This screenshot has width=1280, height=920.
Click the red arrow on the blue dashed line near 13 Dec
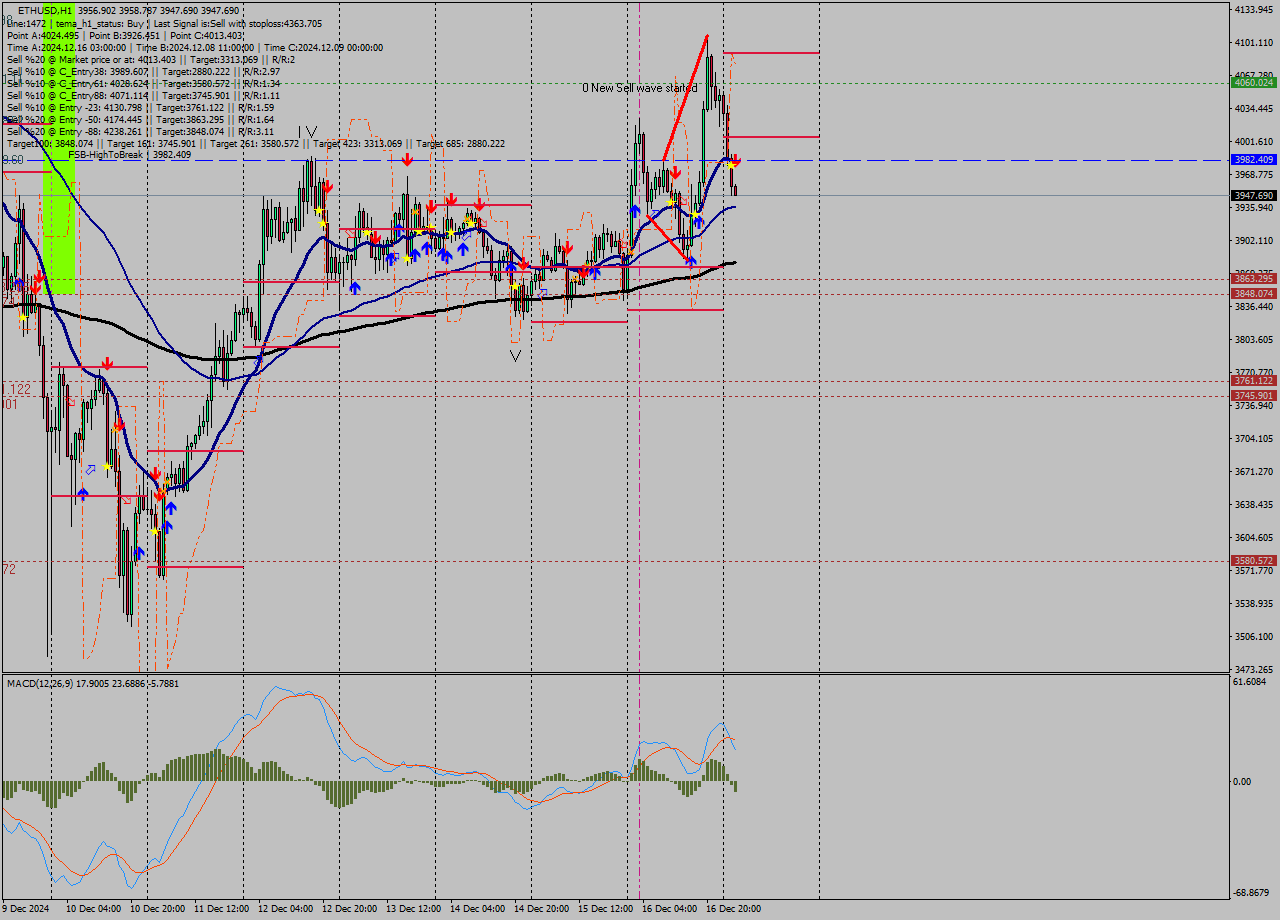407,160
